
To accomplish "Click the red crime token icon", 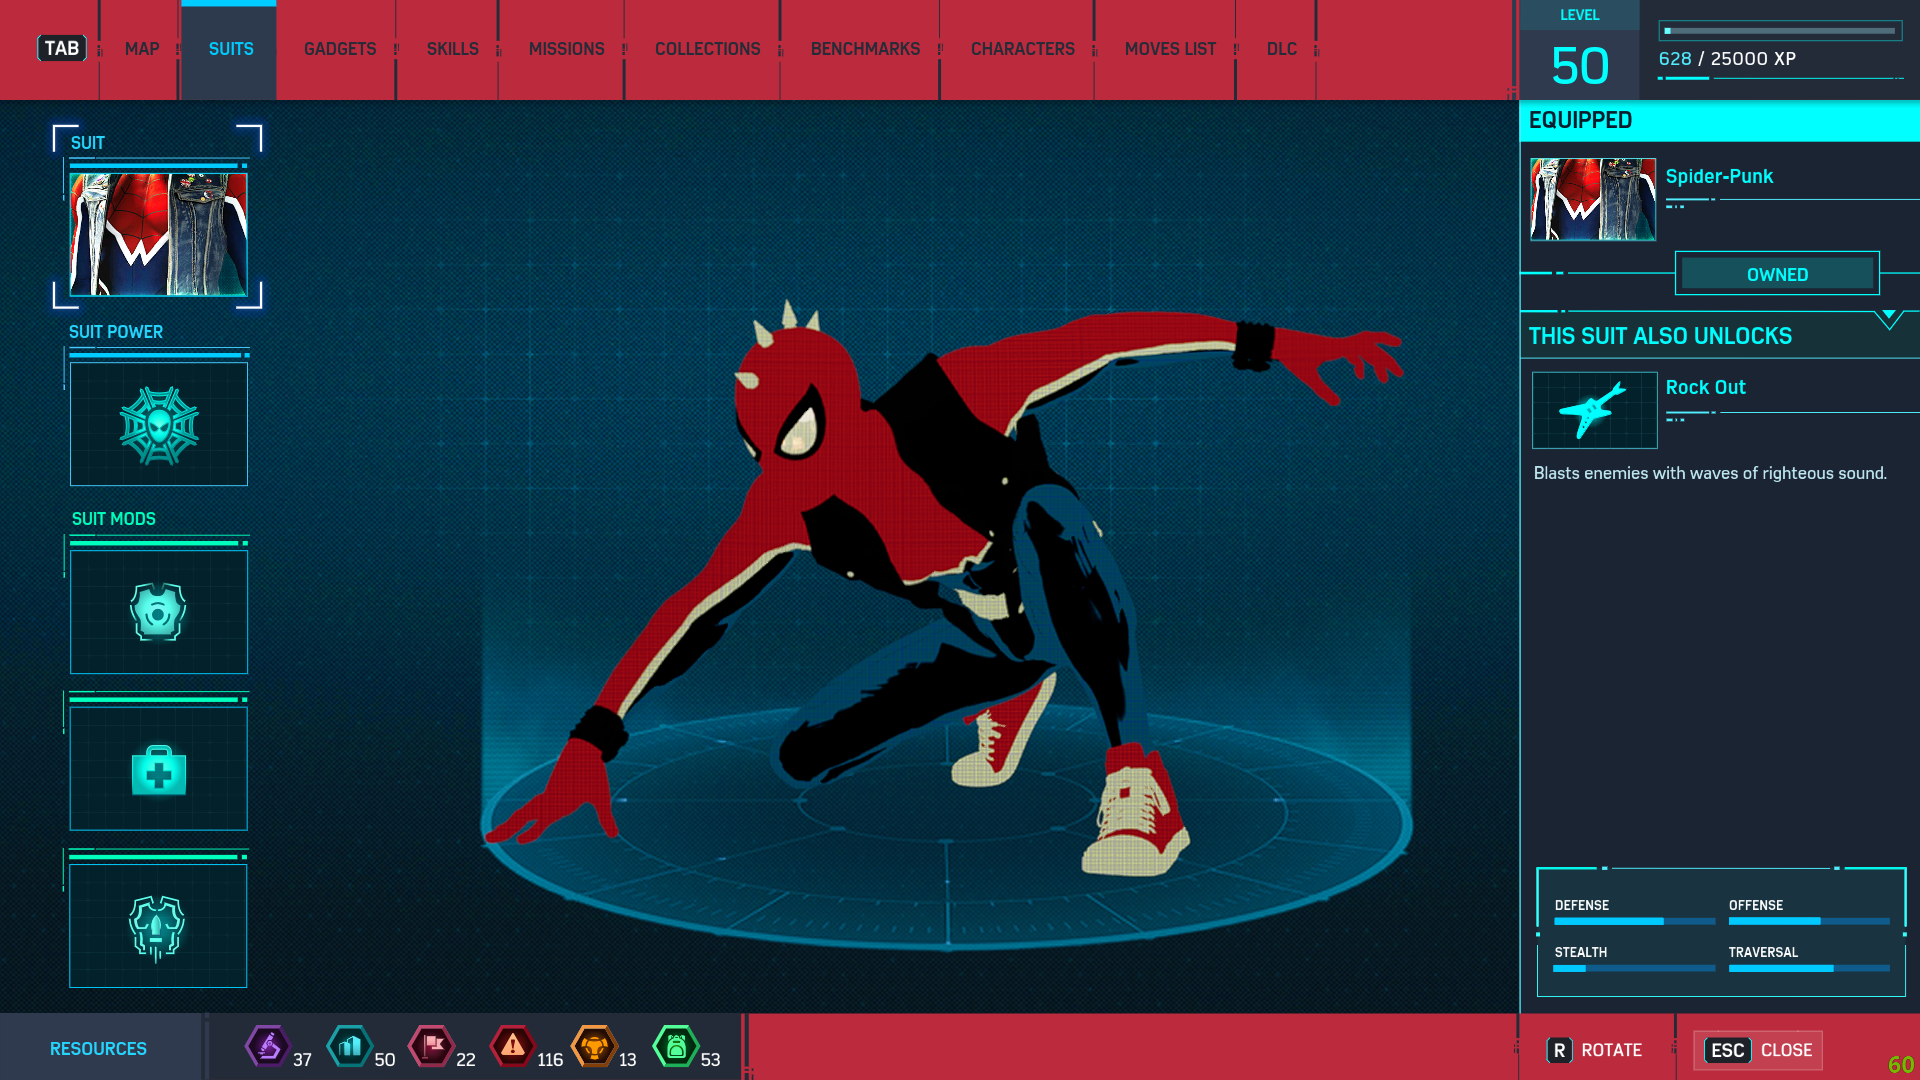I will (513, 1047).
